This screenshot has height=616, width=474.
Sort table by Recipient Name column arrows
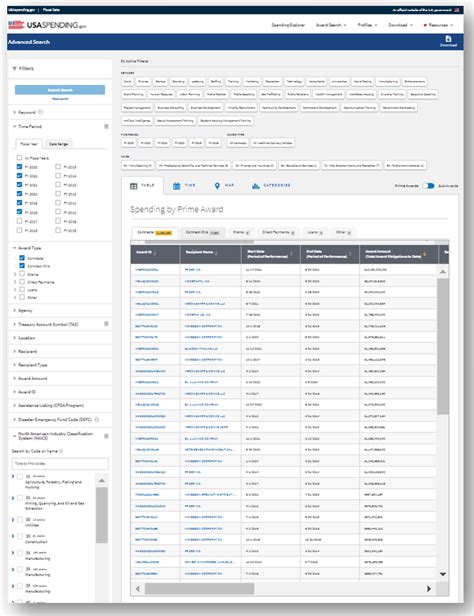pos(216,253)
